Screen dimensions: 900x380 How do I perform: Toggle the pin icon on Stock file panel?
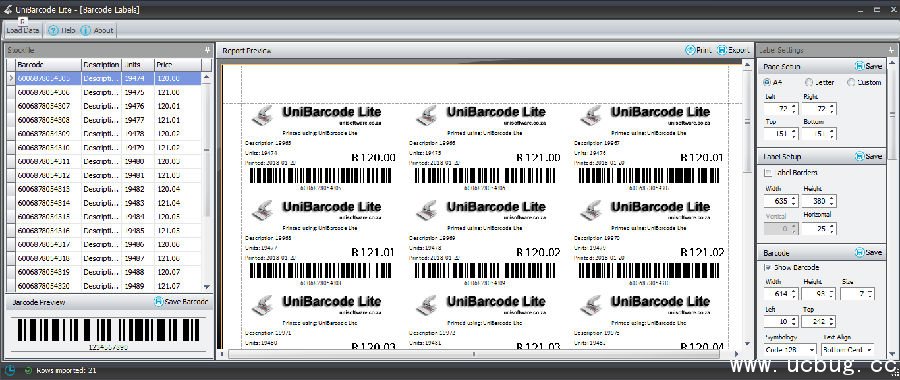pos(207,50)
